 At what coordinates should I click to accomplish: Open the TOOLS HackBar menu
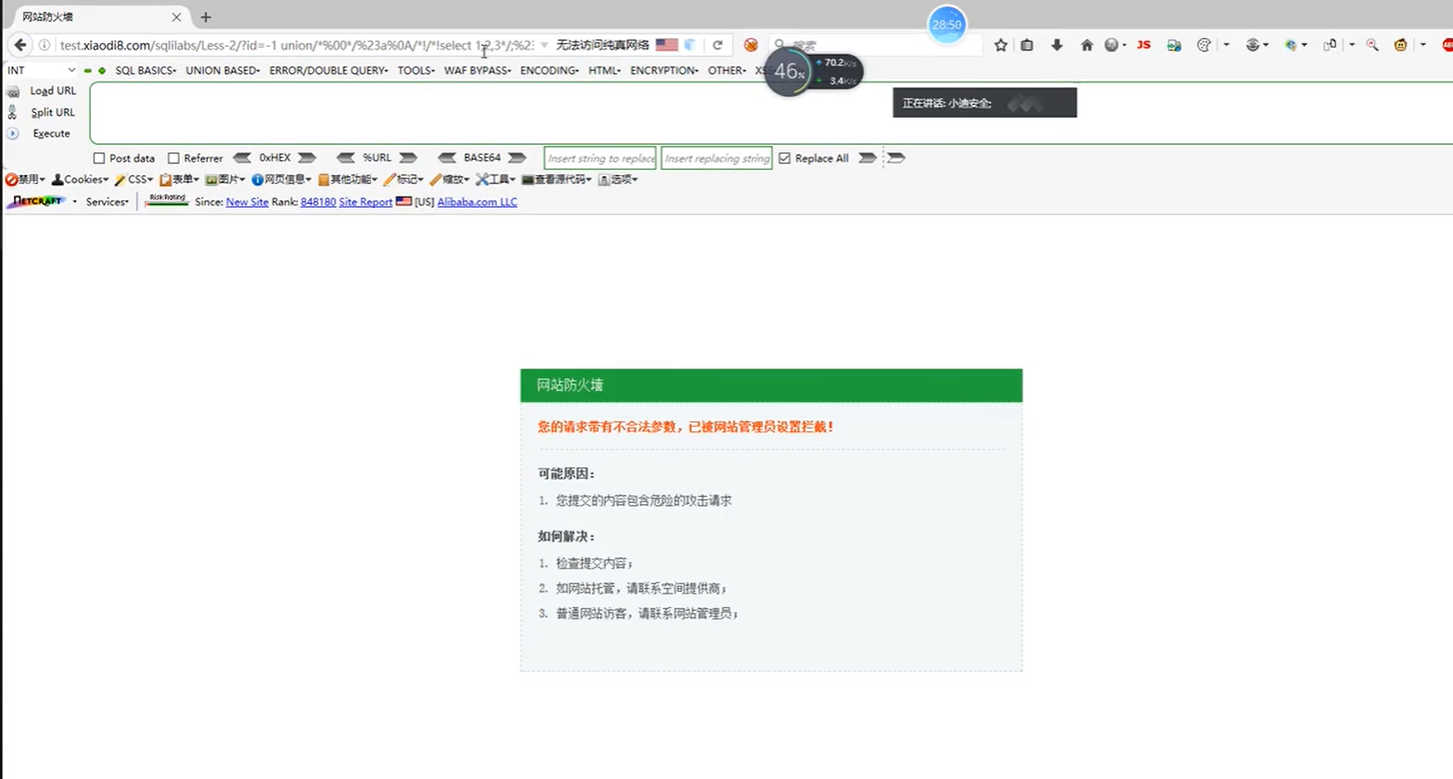(x=416, y=70)
